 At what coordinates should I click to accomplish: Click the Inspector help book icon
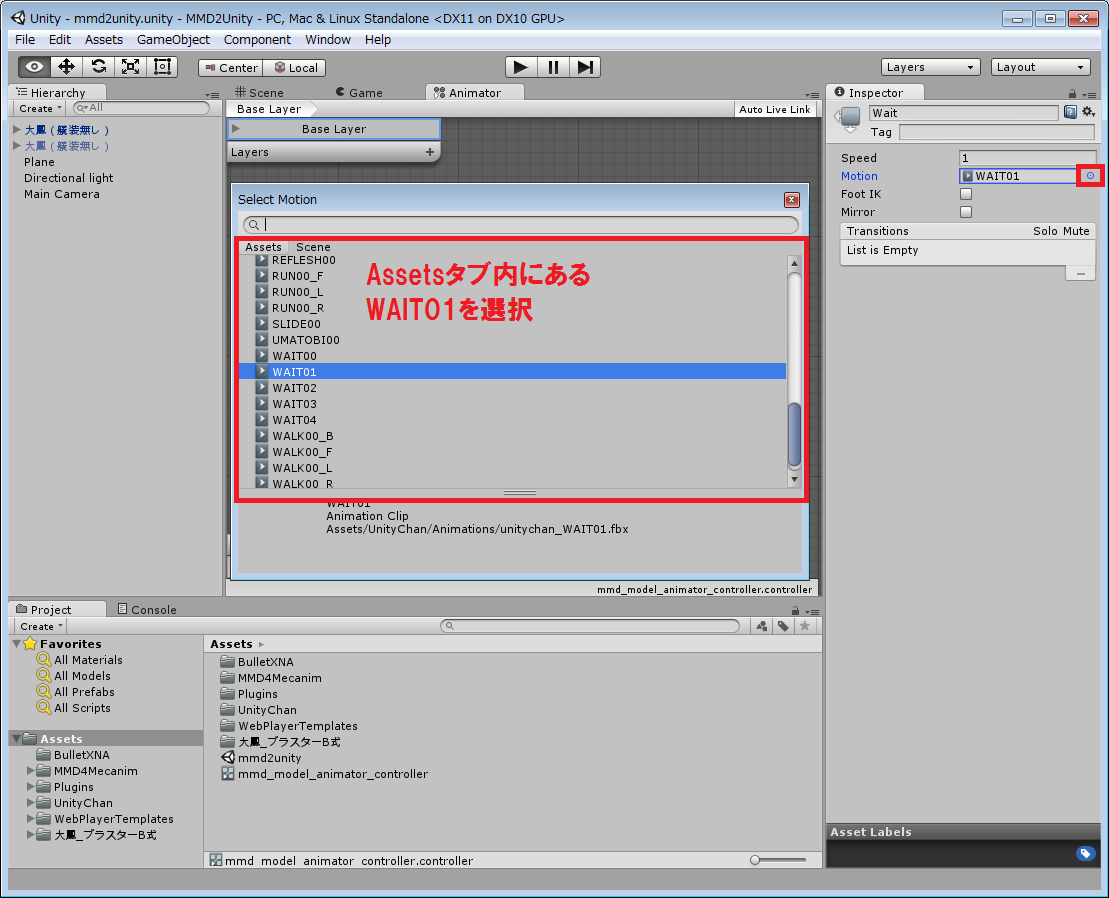1070,112
